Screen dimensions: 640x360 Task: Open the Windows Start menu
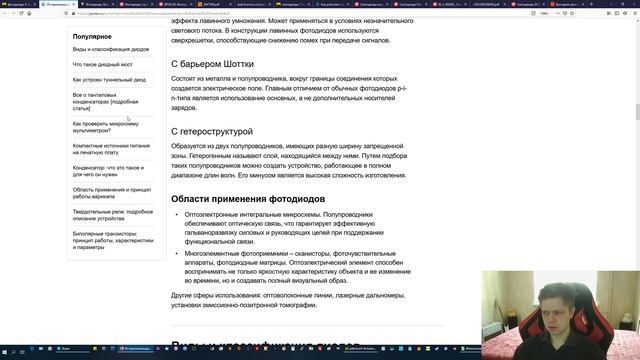[4, 352]
